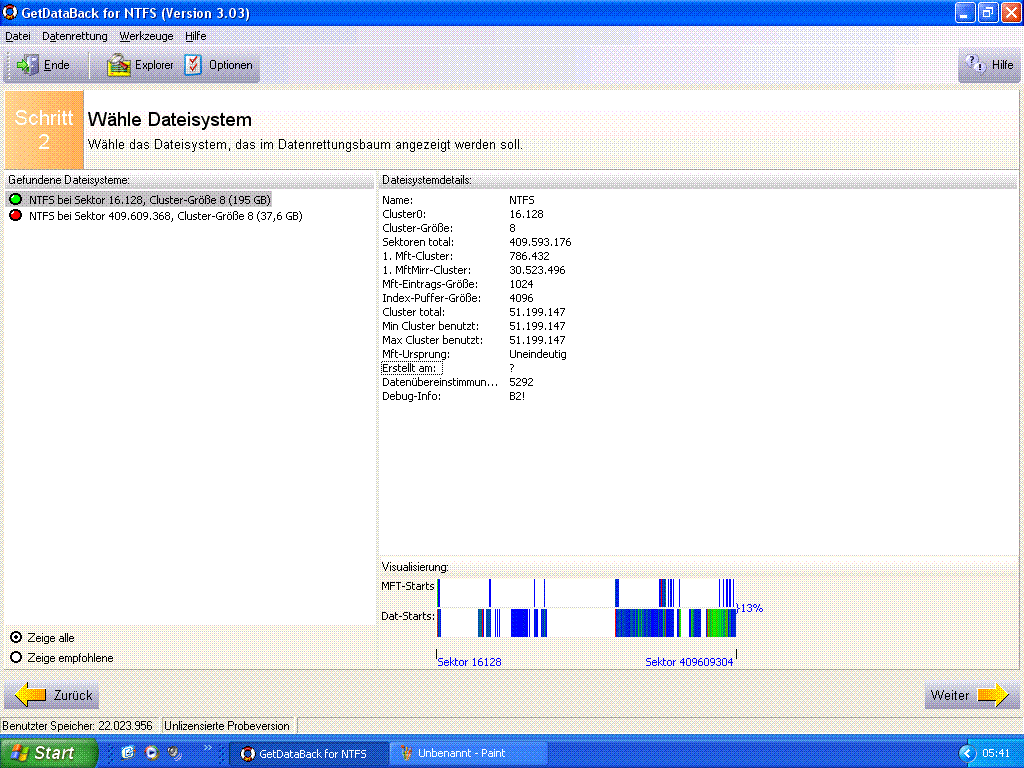The height and width of the screenshot is (768, 1024).
Task: Click the Dateisystemdetails header
Action: (x=697, y=180)
